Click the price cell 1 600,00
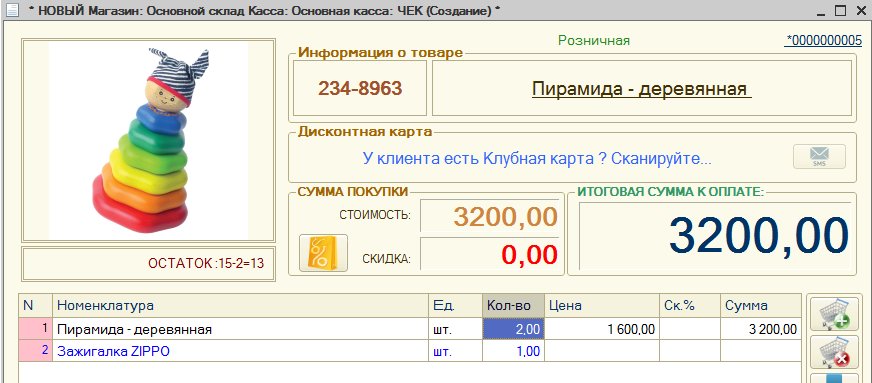Viewport: 872px width, 383px height. coord(602,329)
